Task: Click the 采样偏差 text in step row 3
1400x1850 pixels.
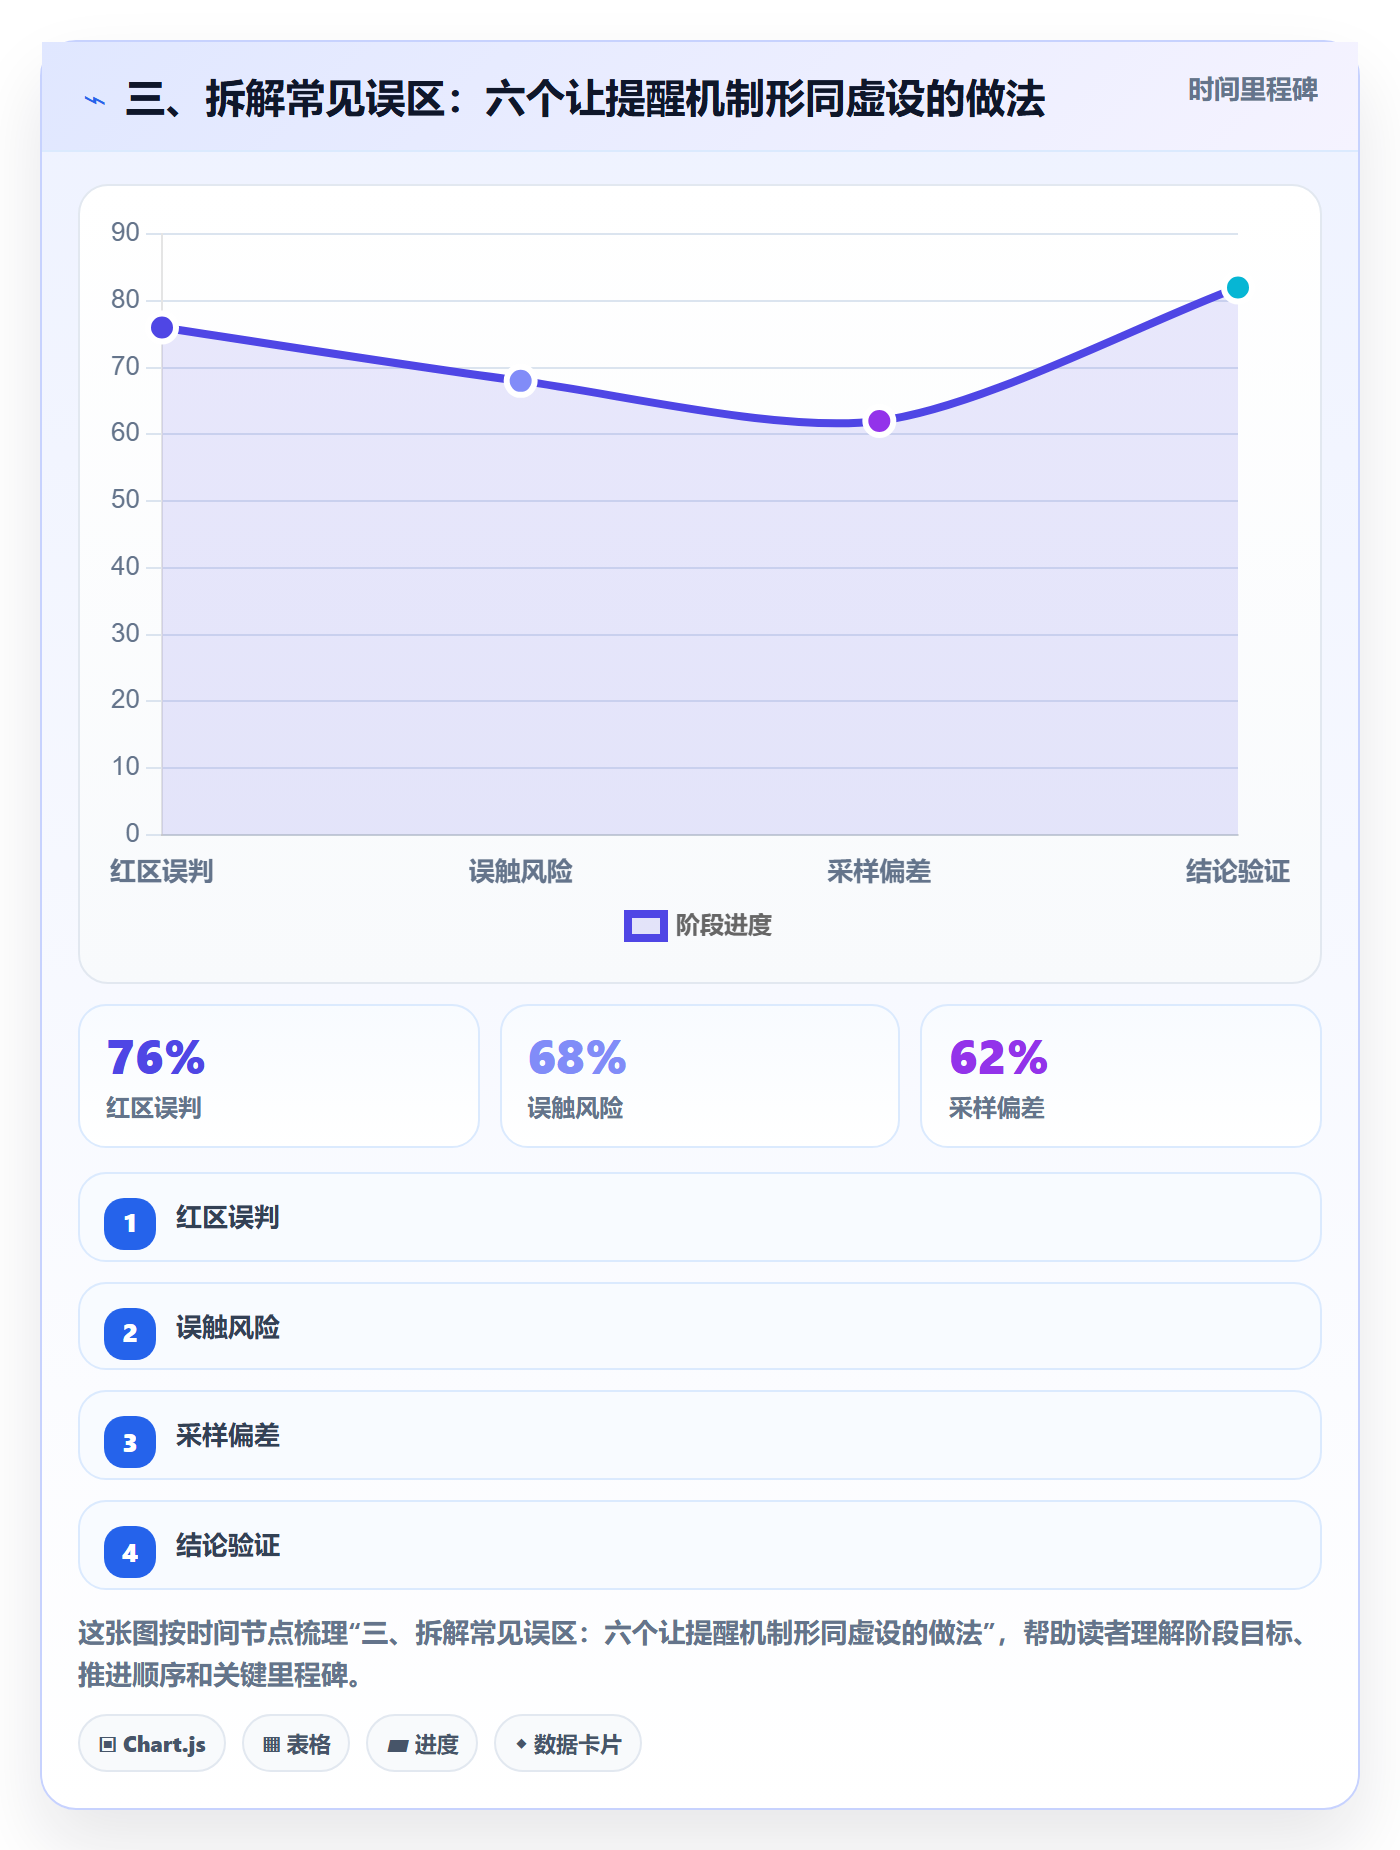Action: click(228, 1436)
